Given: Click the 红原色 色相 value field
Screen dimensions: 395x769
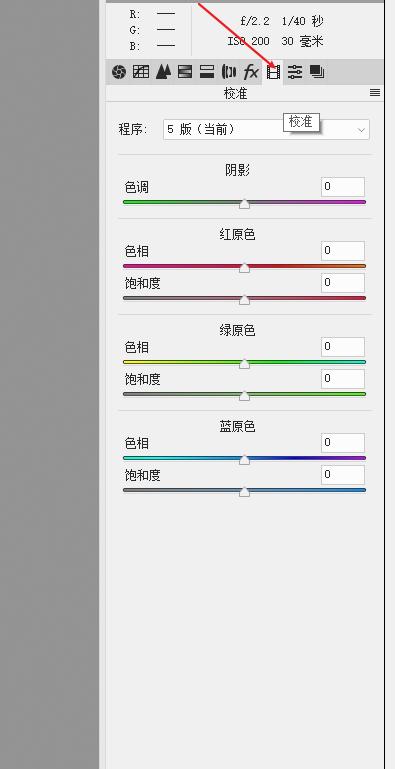Looking at the screenshot, I should coord(343,251).
